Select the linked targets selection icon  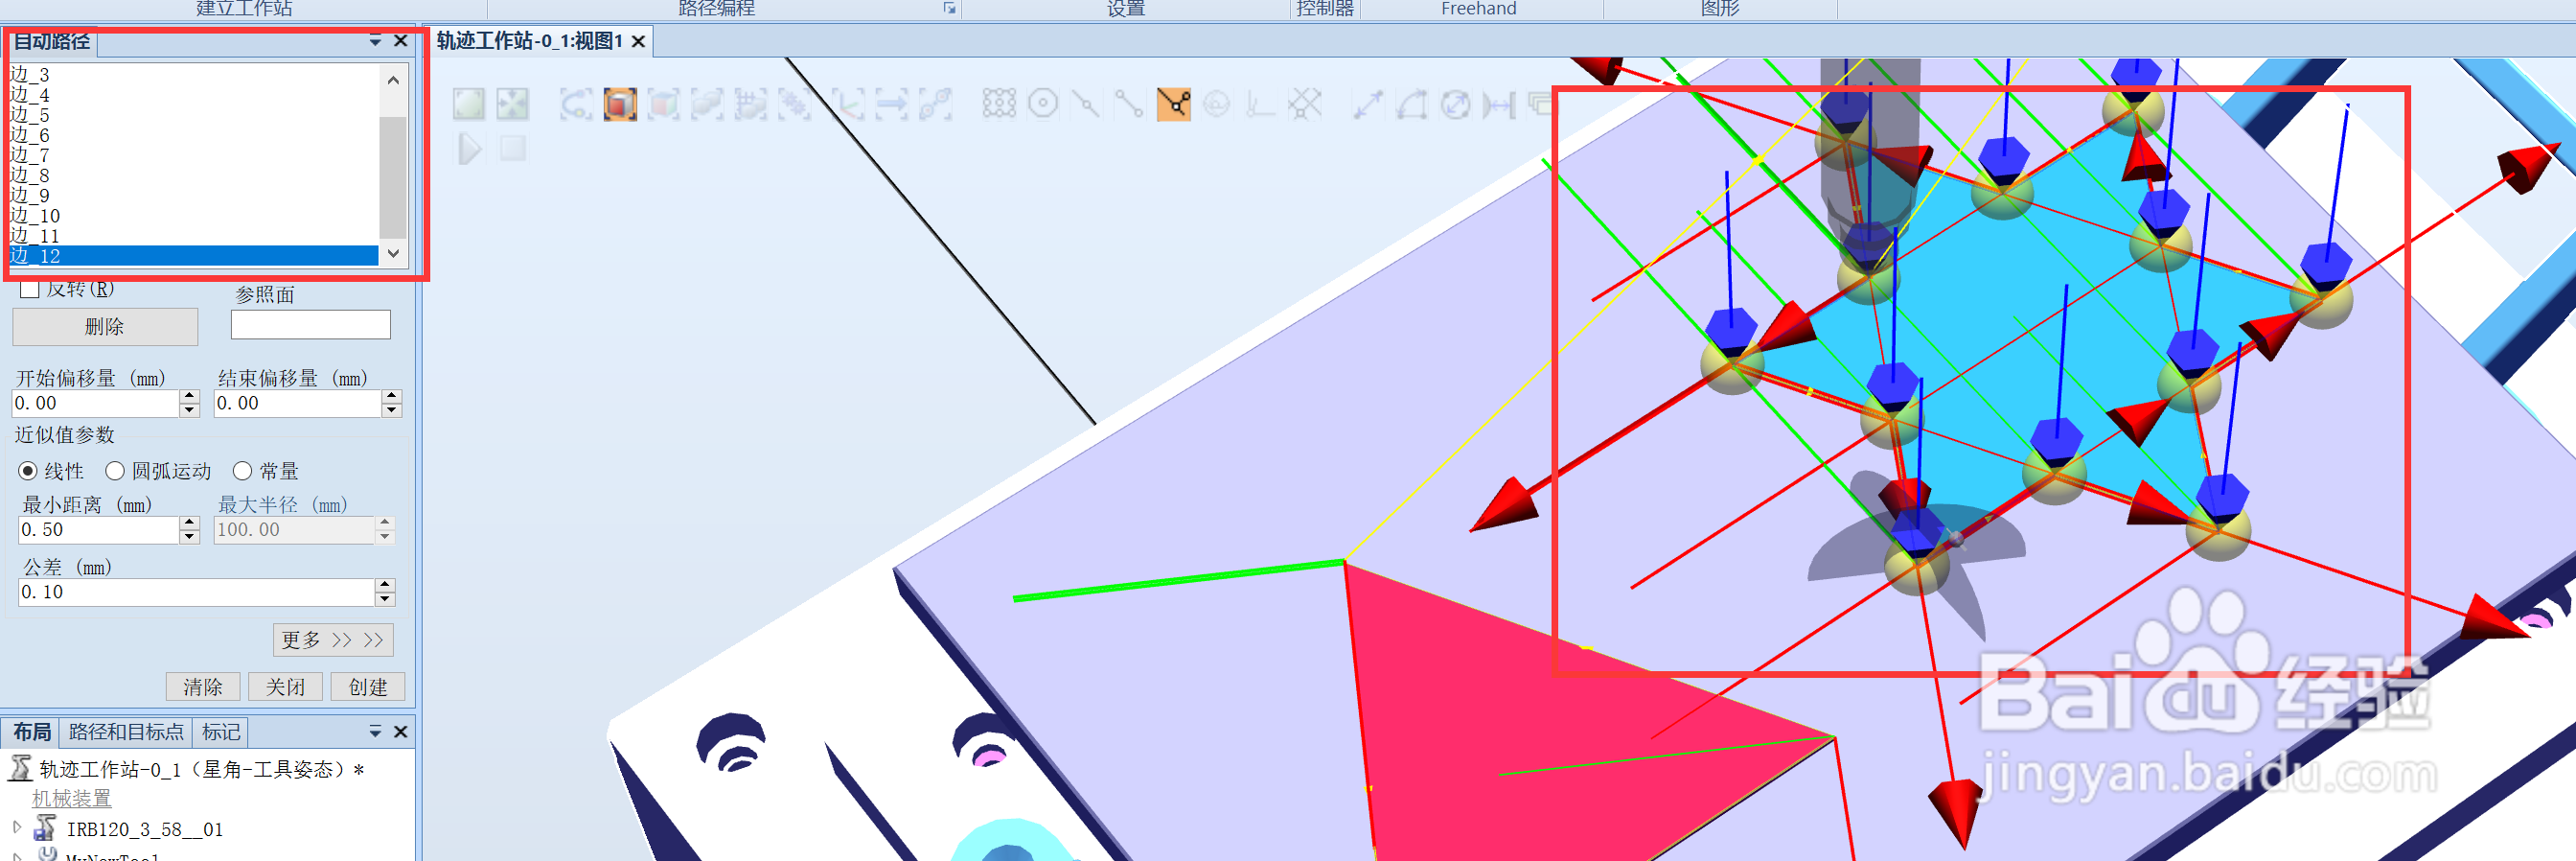point(935,104)
